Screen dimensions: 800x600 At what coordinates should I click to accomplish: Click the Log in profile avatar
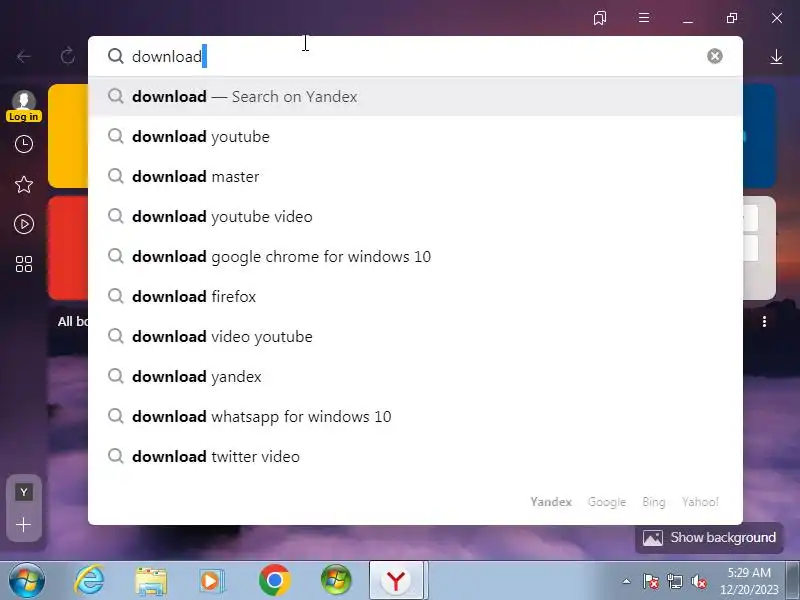tap(23, 106)
